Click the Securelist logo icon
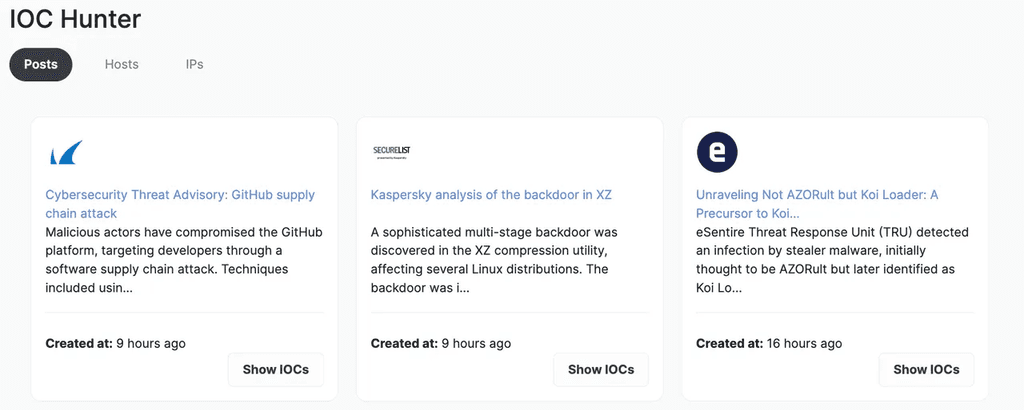 (x=391, y=152)
